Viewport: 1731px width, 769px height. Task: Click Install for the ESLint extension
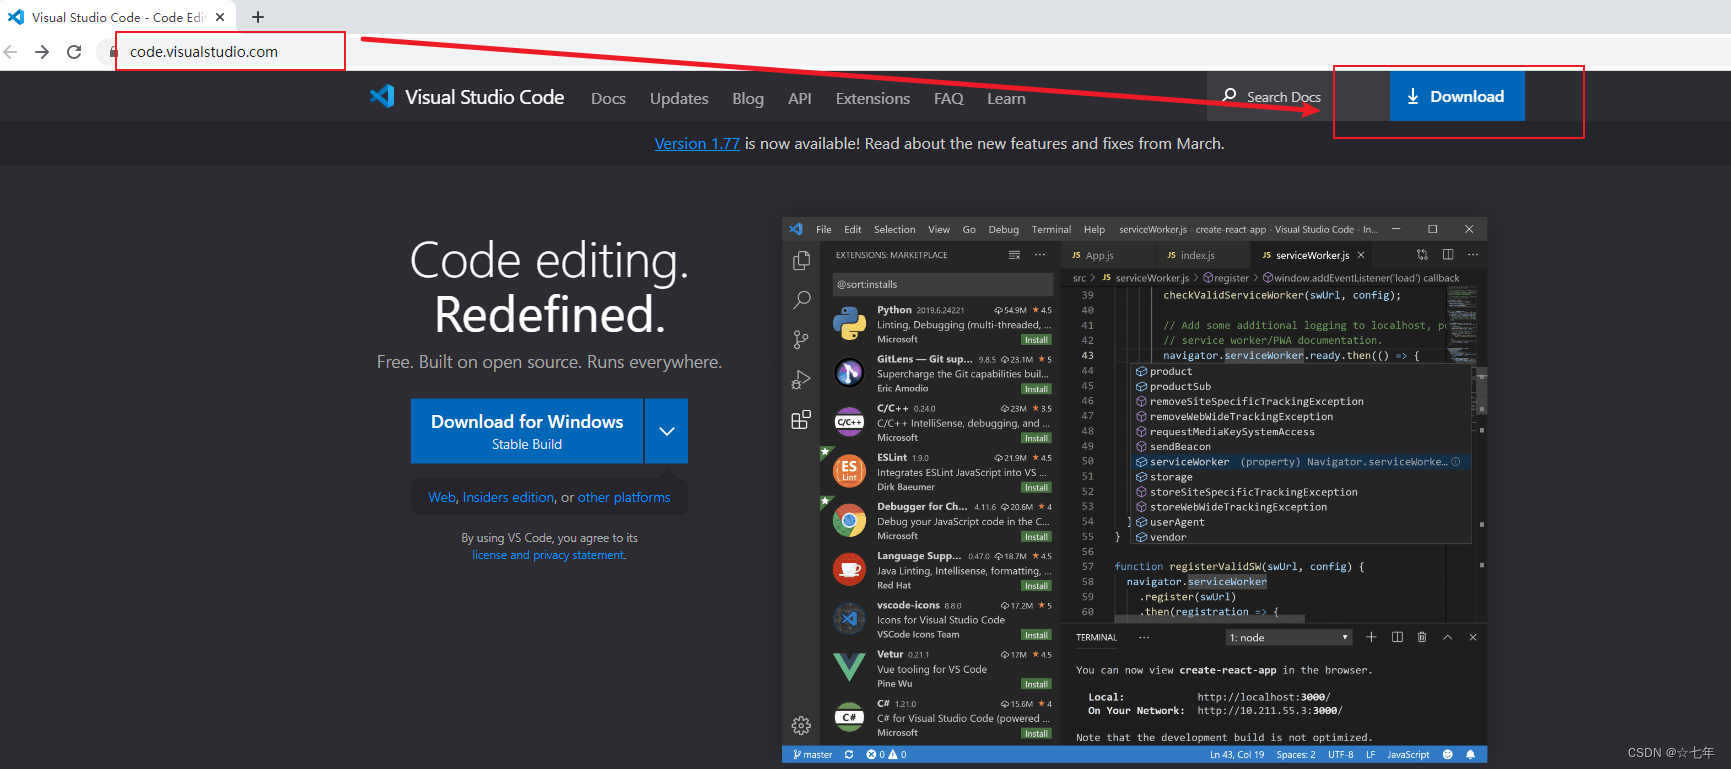click(1036, 488)
